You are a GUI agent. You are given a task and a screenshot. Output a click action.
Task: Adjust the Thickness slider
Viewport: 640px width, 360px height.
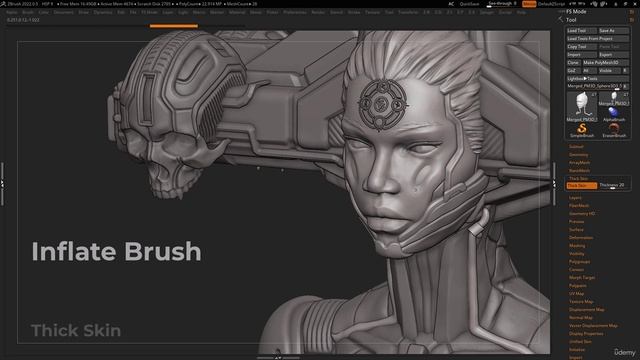(613, 186)
